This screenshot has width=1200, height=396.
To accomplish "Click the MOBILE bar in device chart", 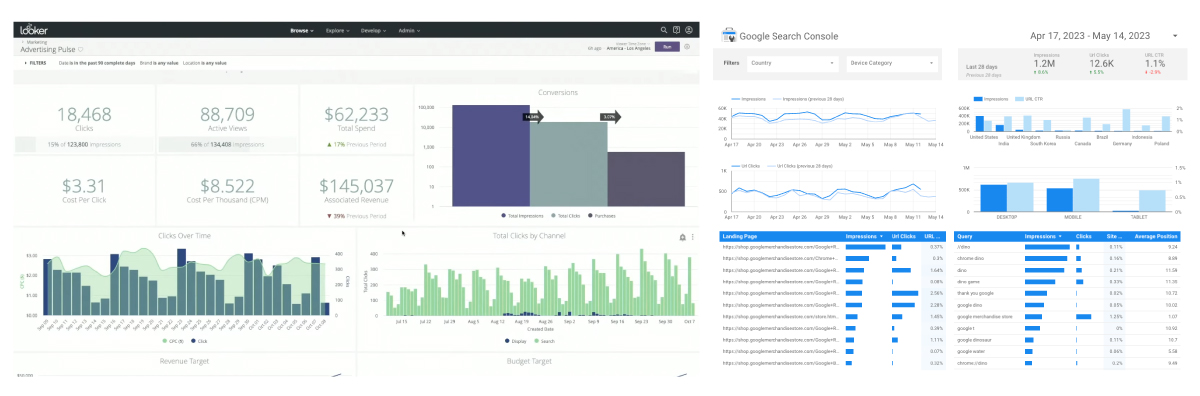I will 1059,199.
